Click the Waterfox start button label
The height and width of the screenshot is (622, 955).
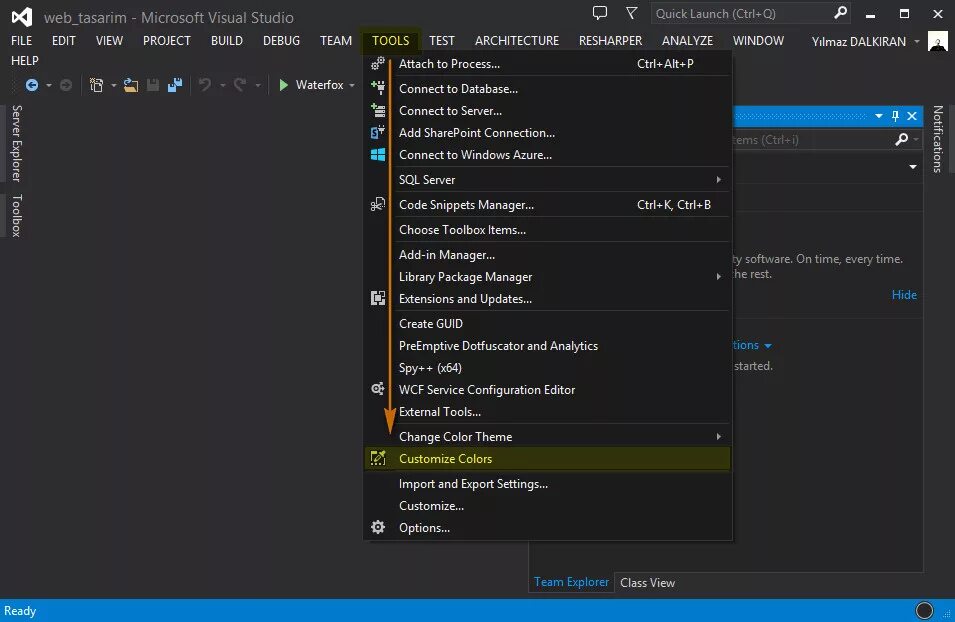pos(320,85)
